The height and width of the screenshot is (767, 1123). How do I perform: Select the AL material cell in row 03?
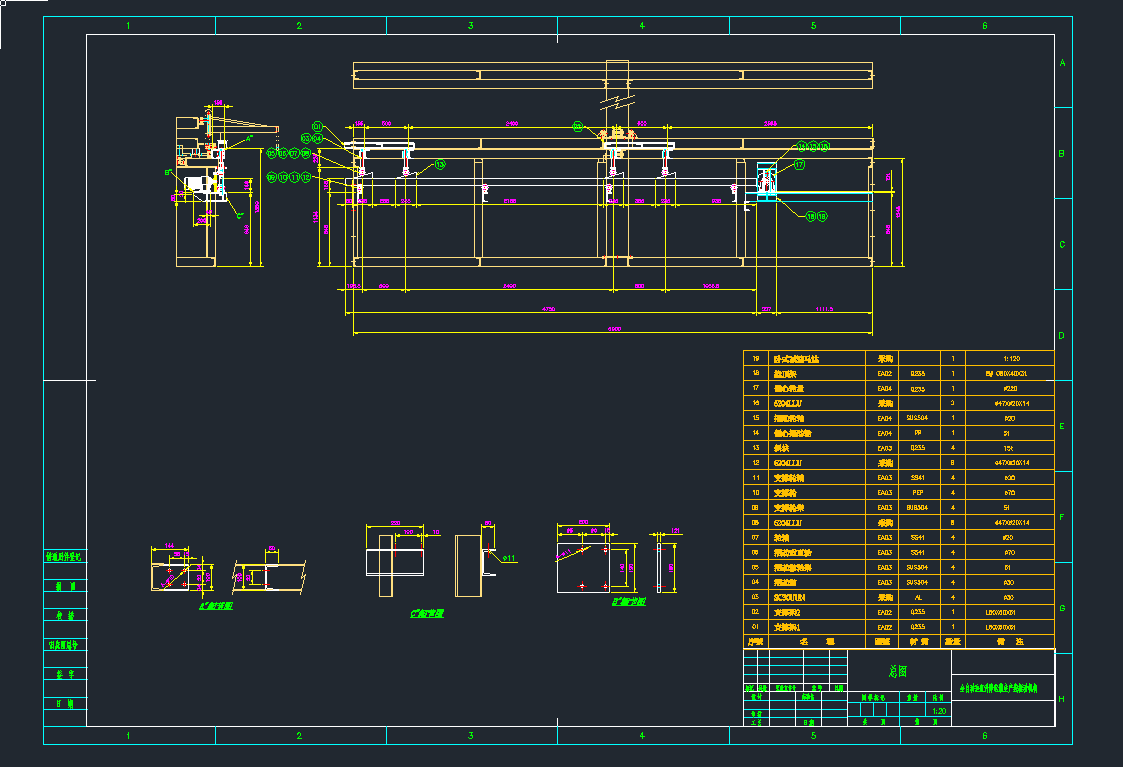918,597
